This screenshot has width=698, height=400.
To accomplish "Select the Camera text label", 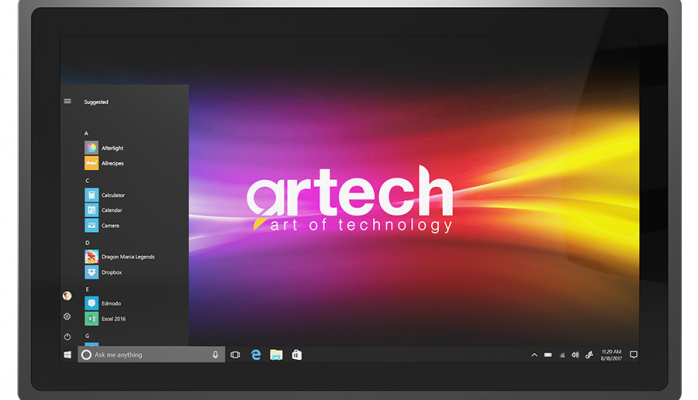I will coord(110,226).
